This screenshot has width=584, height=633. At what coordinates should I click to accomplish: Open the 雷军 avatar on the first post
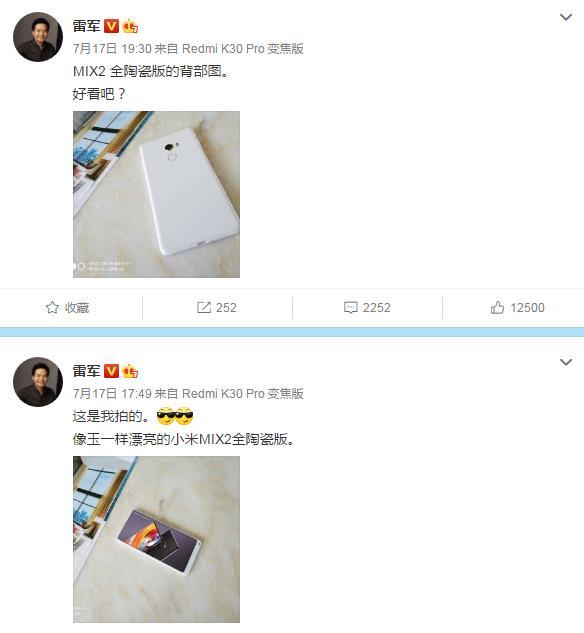pos(38,37)
